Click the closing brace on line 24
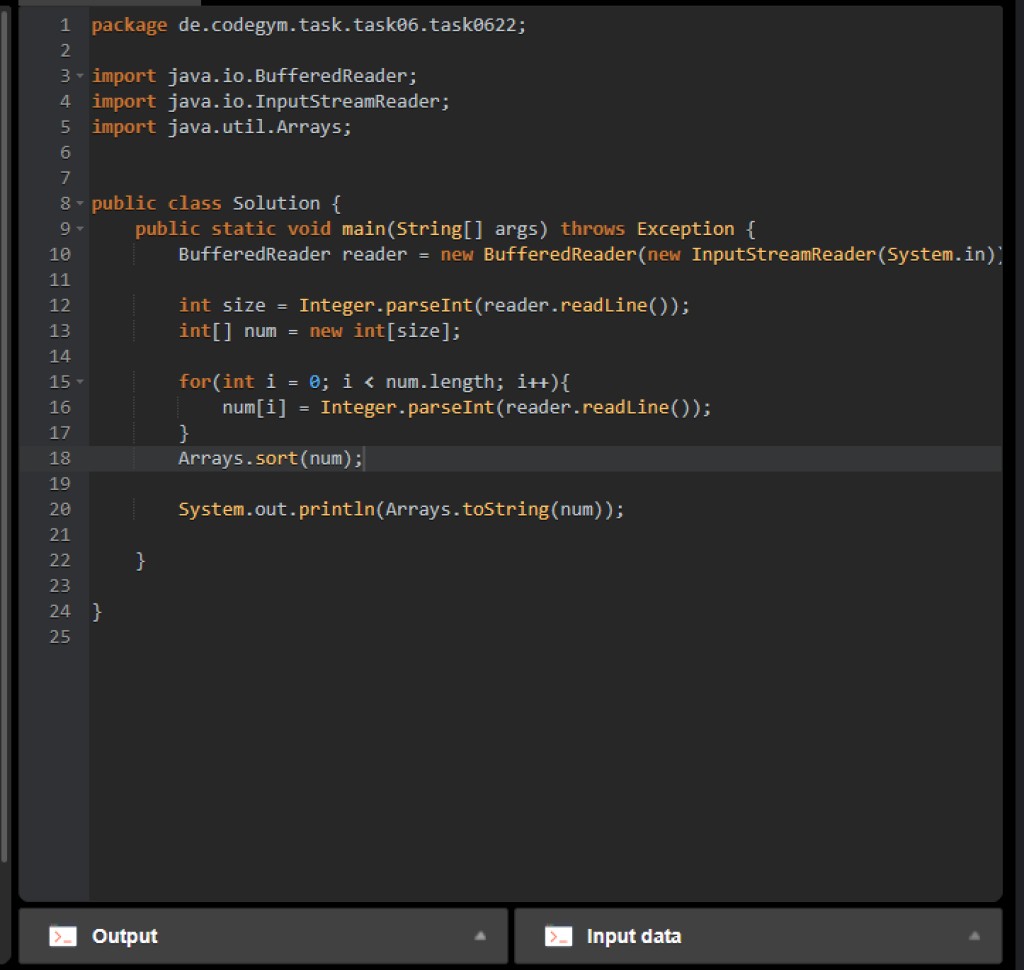The height and width of the screenshot is (970, 1024). pyautogui.click(x=97, y=611)
